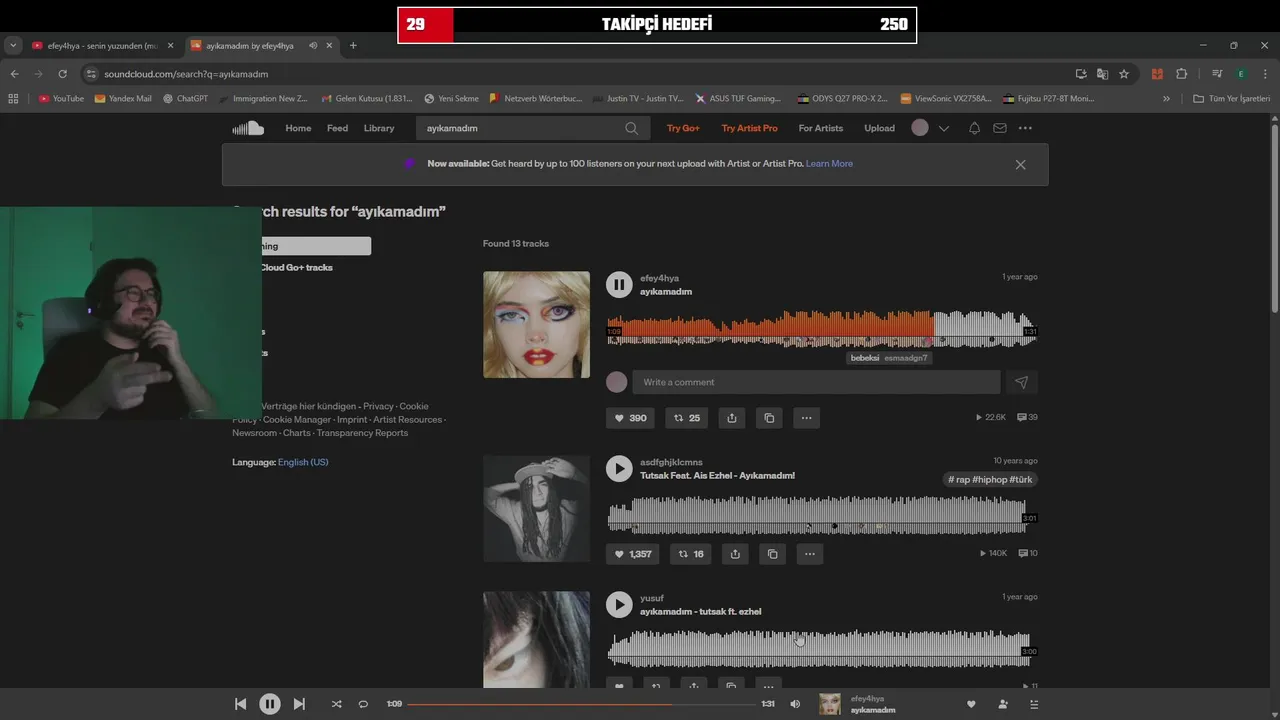Open the notifications bell
Image resolution: width=1280 pixels, height=720 pixels.
[x=974, y=128]
